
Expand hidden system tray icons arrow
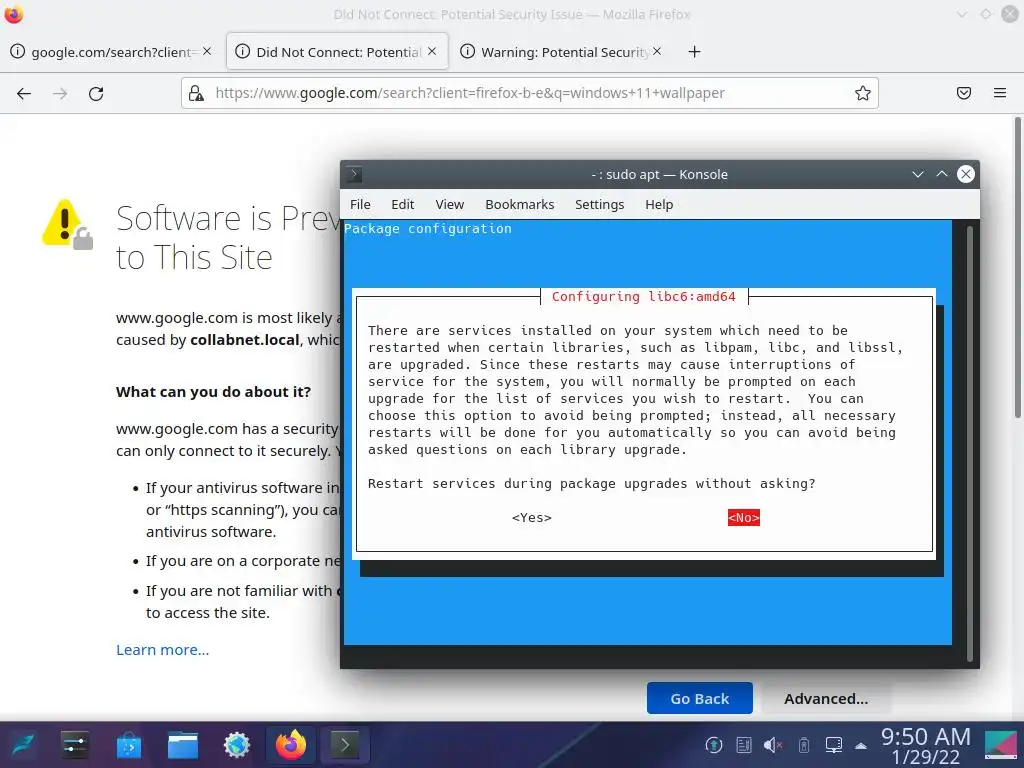pyautogui.click(x=861, y=745)
